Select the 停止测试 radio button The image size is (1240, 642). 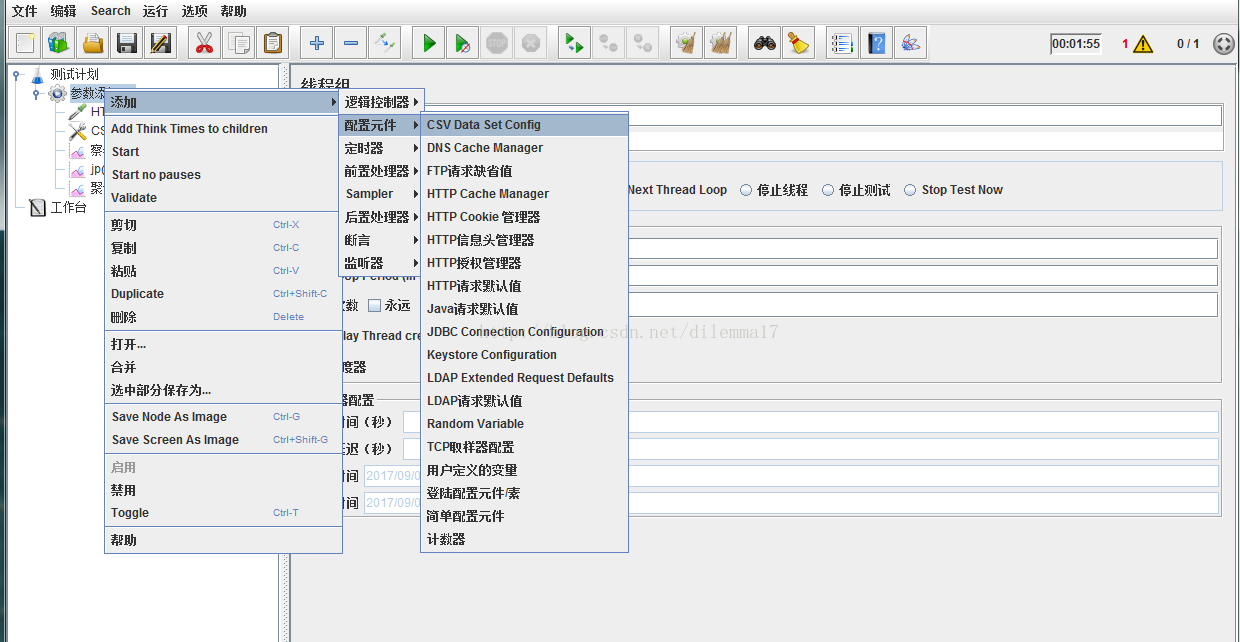[x=828, y=190]
